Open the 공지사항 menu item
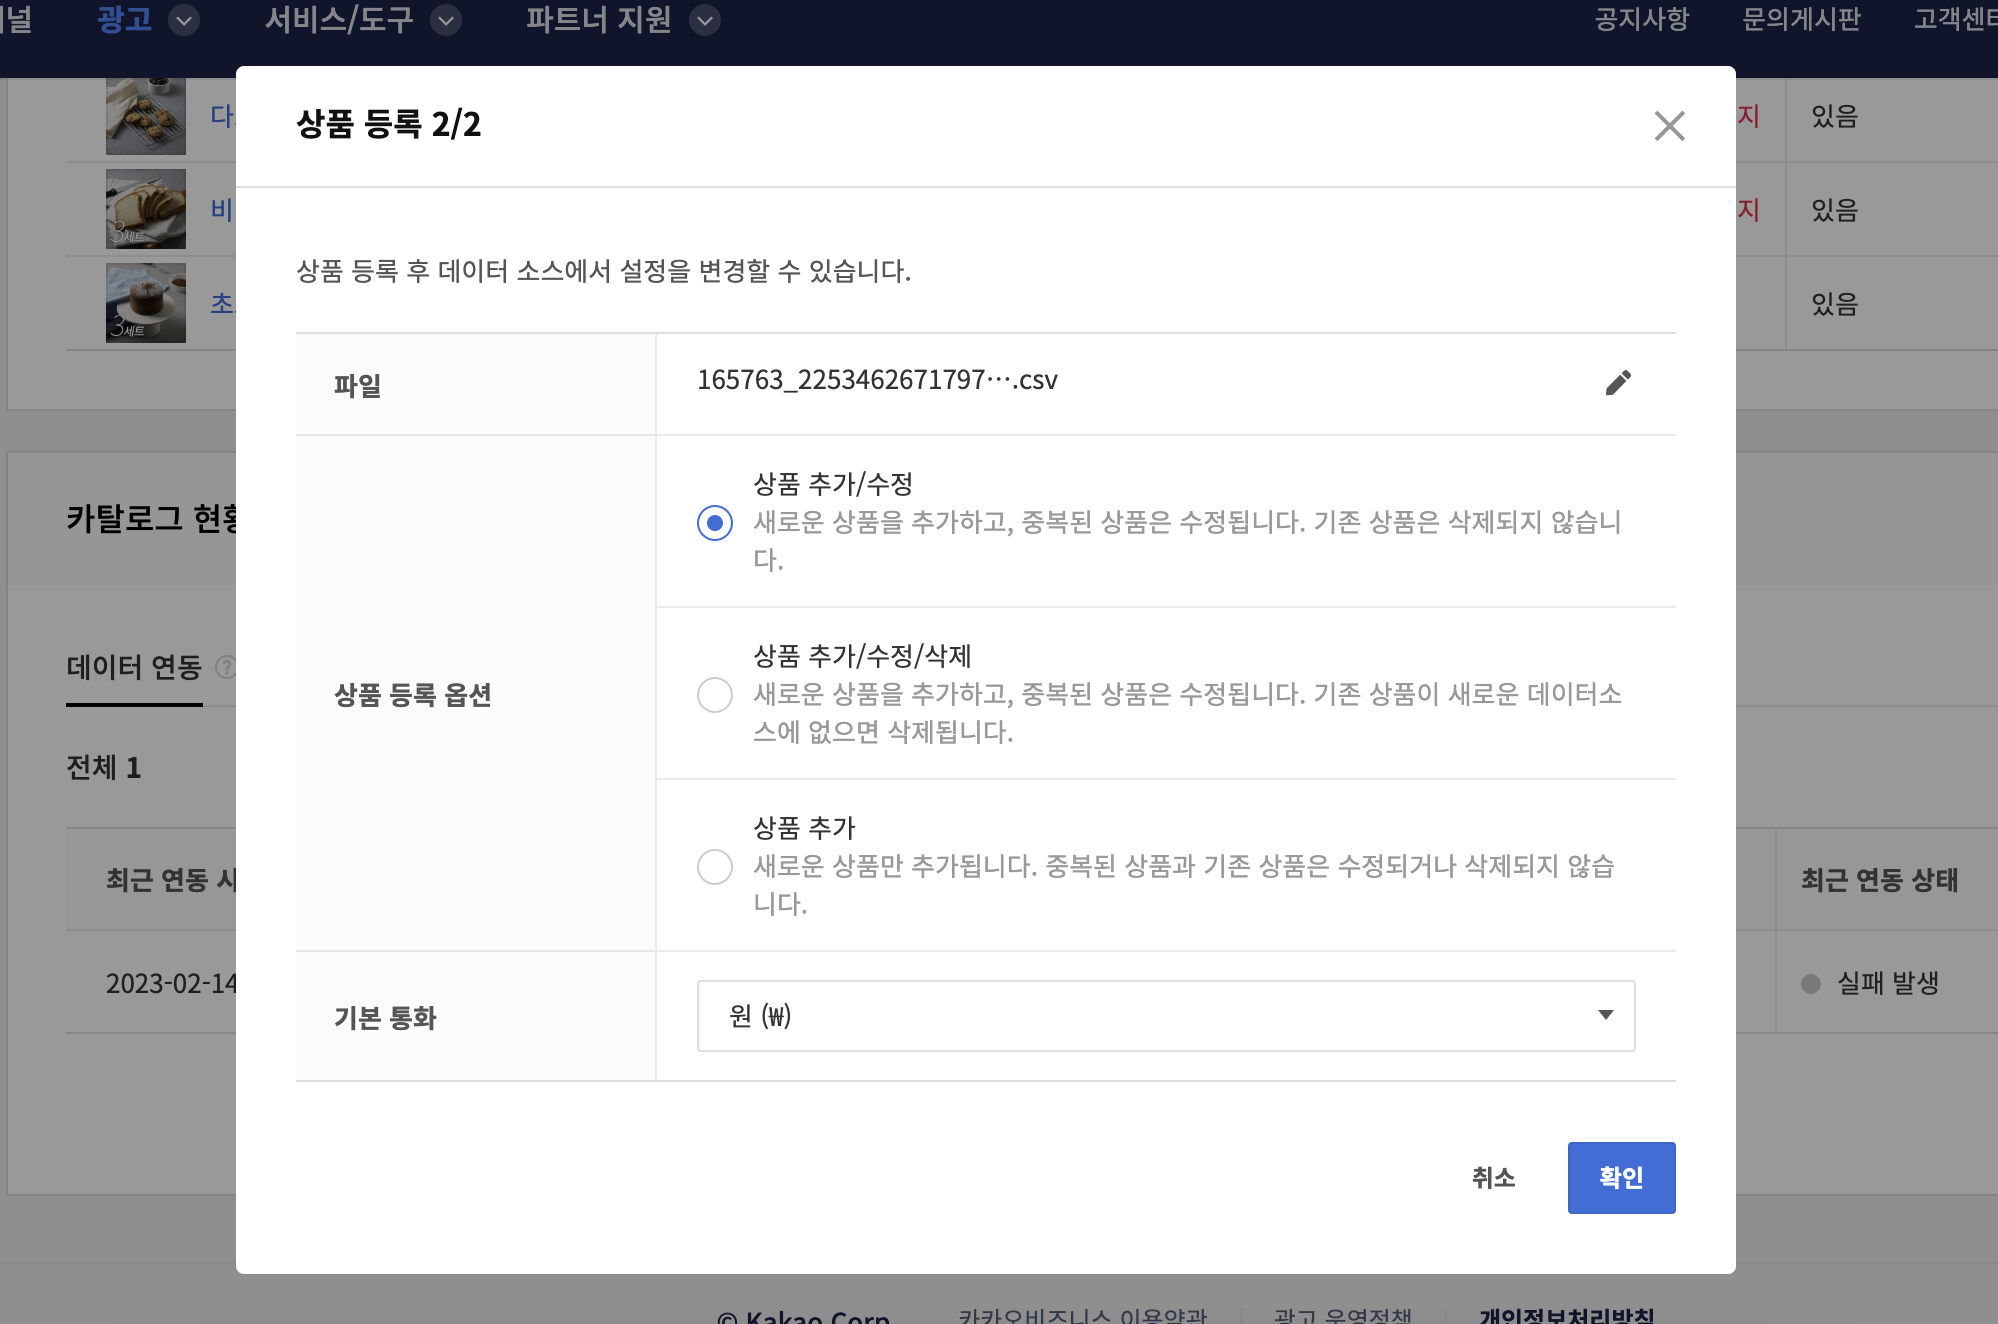Image resolution: width=1998 pixels, height=1324 pixels. (x=1641, y=20)
